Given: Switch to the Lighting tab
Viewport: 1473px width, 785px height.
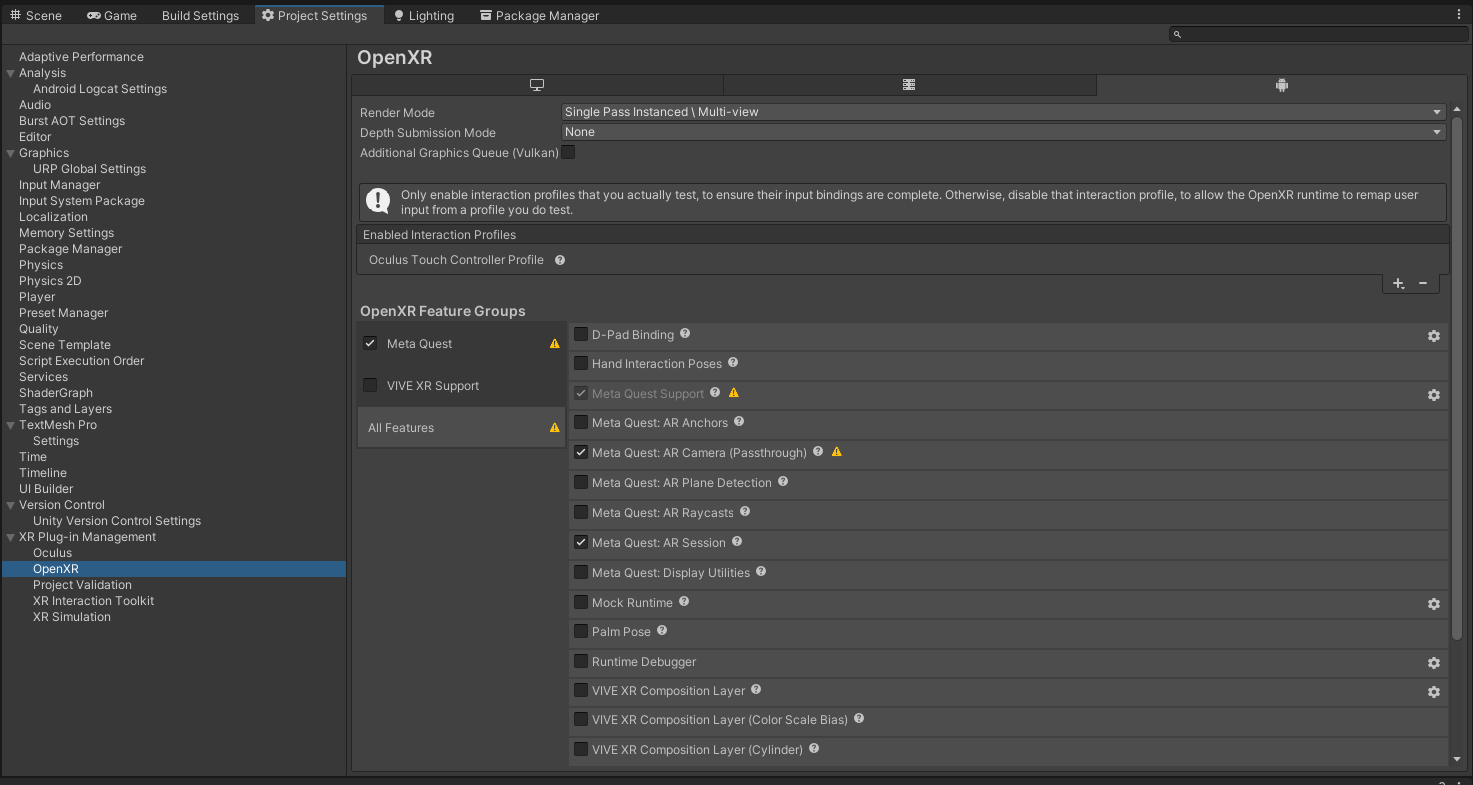Looking at the screenshot, I should pos(423,15).
